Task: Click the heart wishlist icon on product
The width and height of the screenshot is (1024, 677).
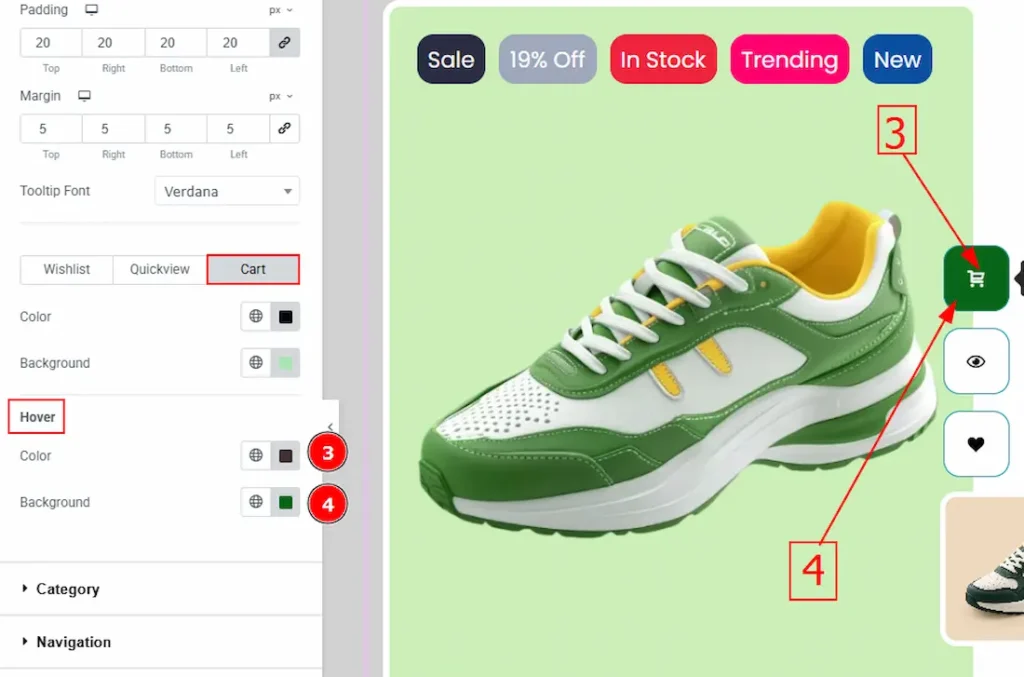Action: click(976, 444)
